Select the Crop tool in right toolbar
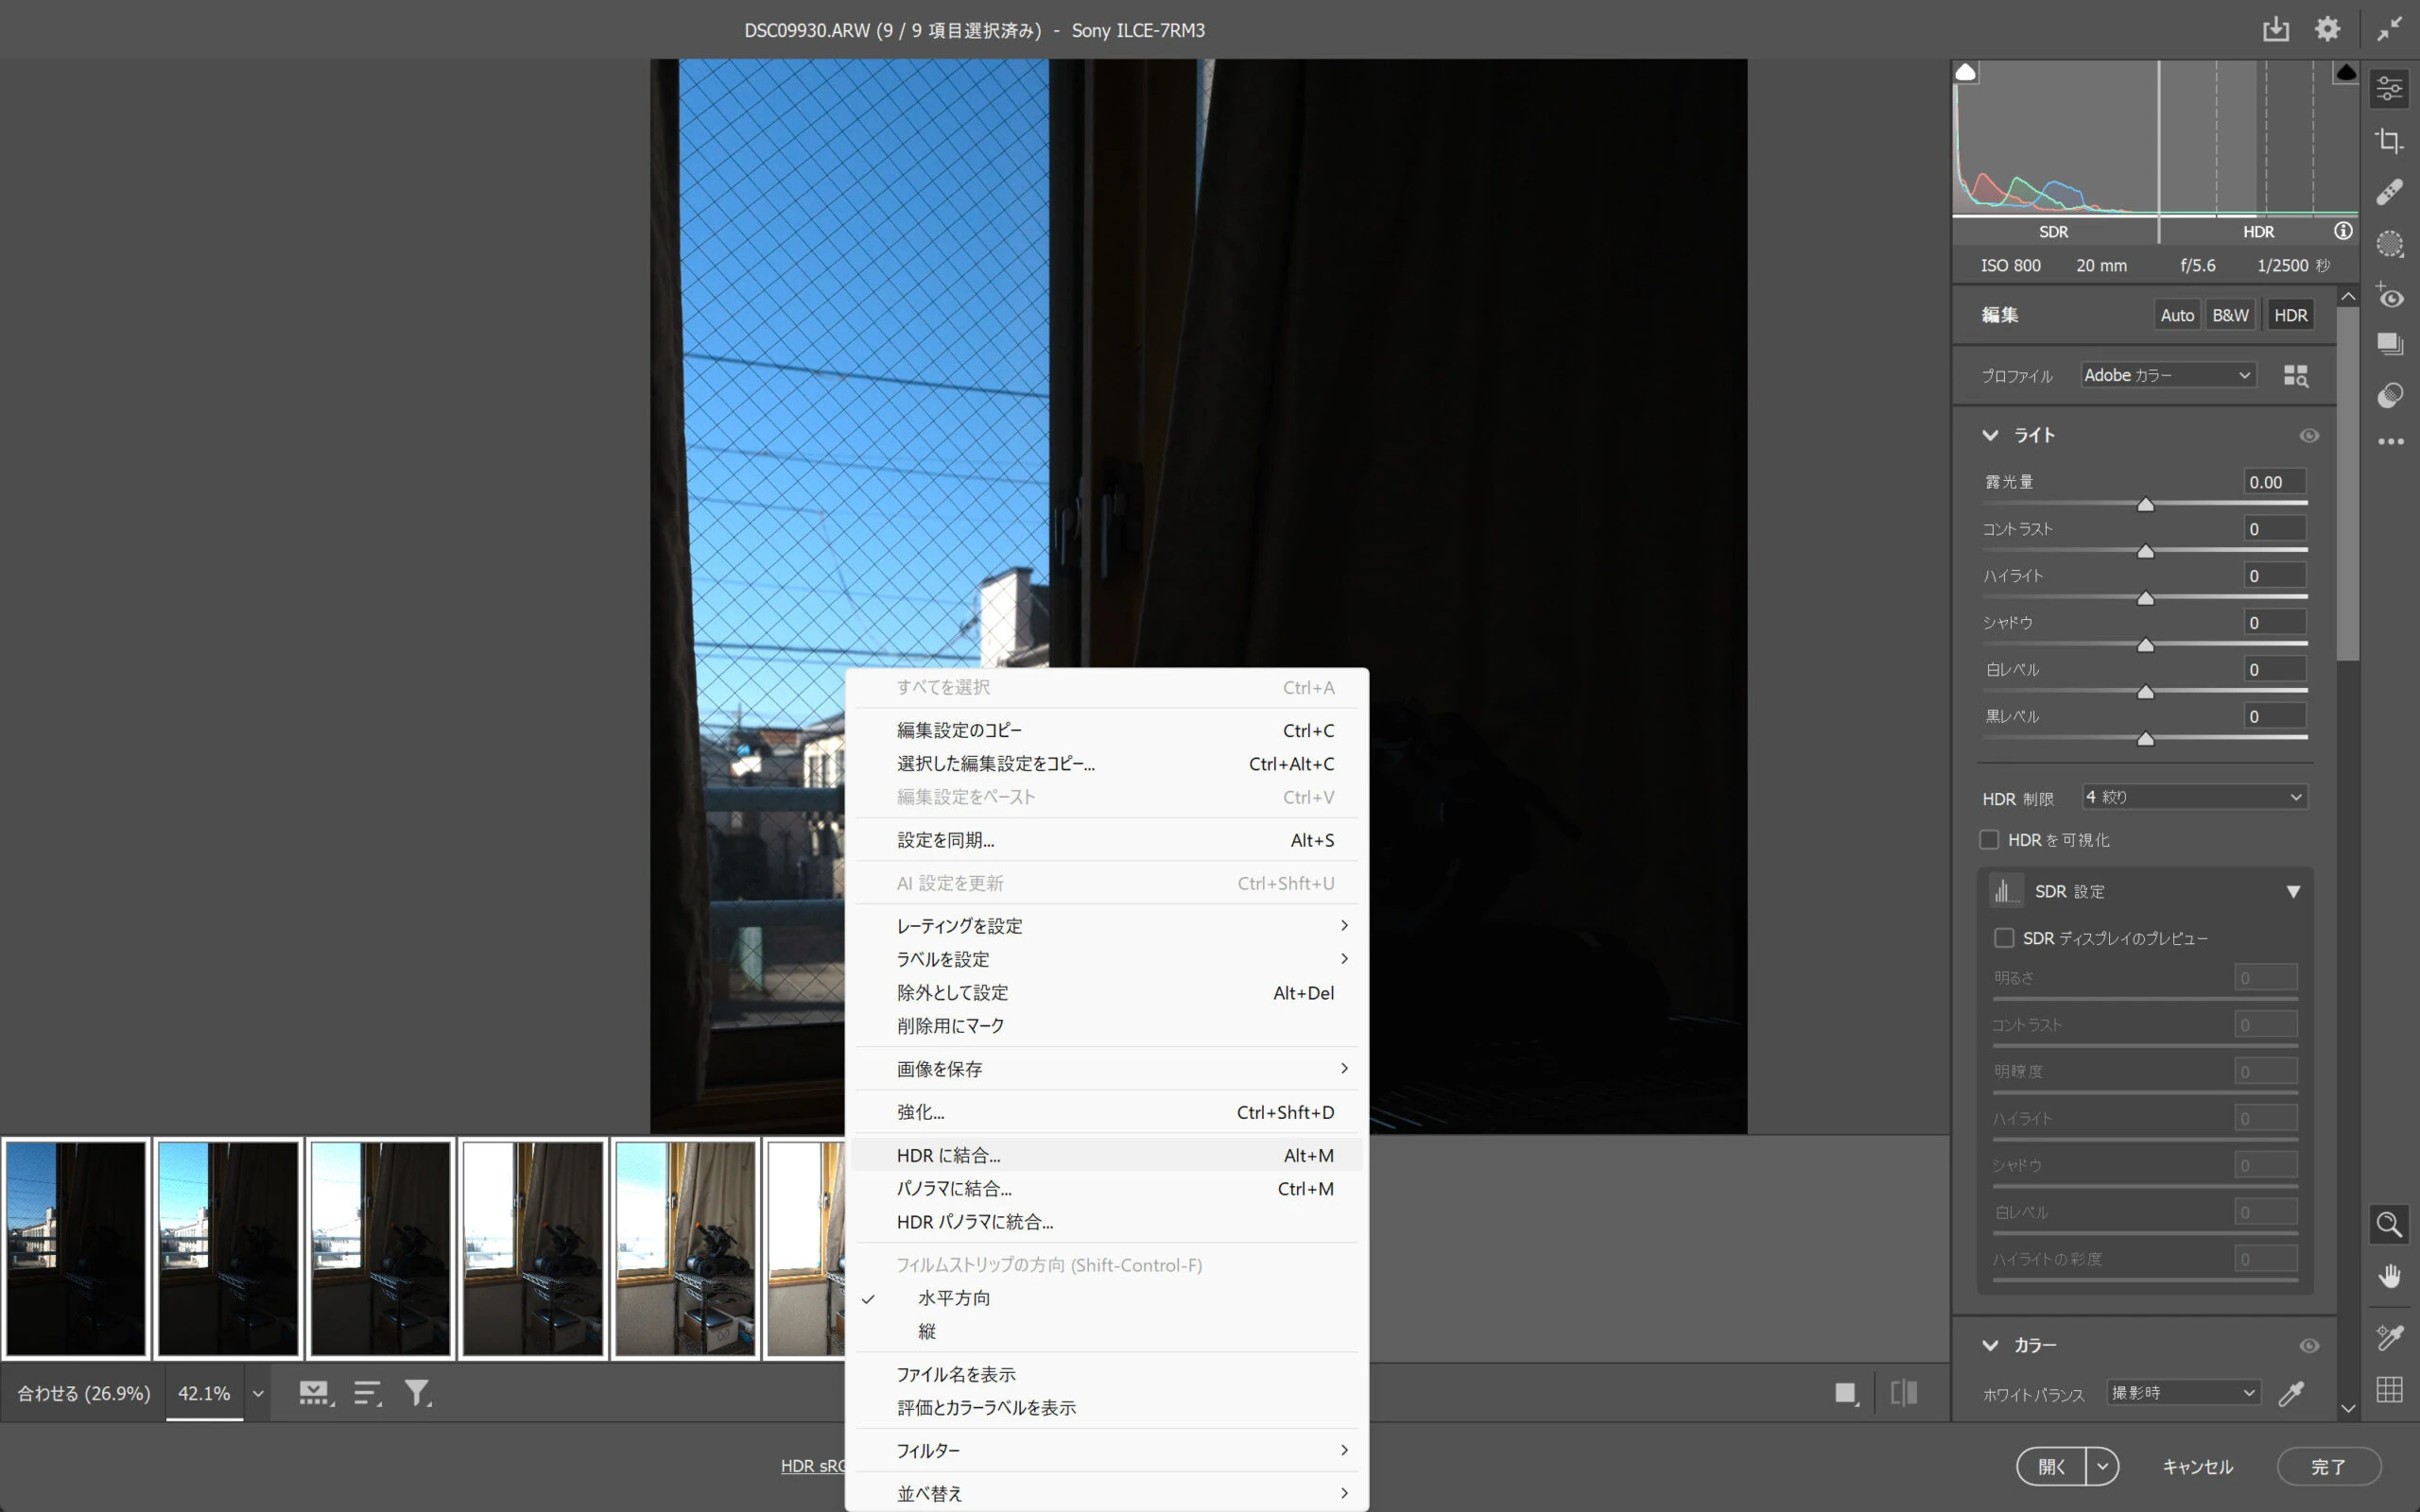Screen dimensions: 2420x1512 (2389, 140)
